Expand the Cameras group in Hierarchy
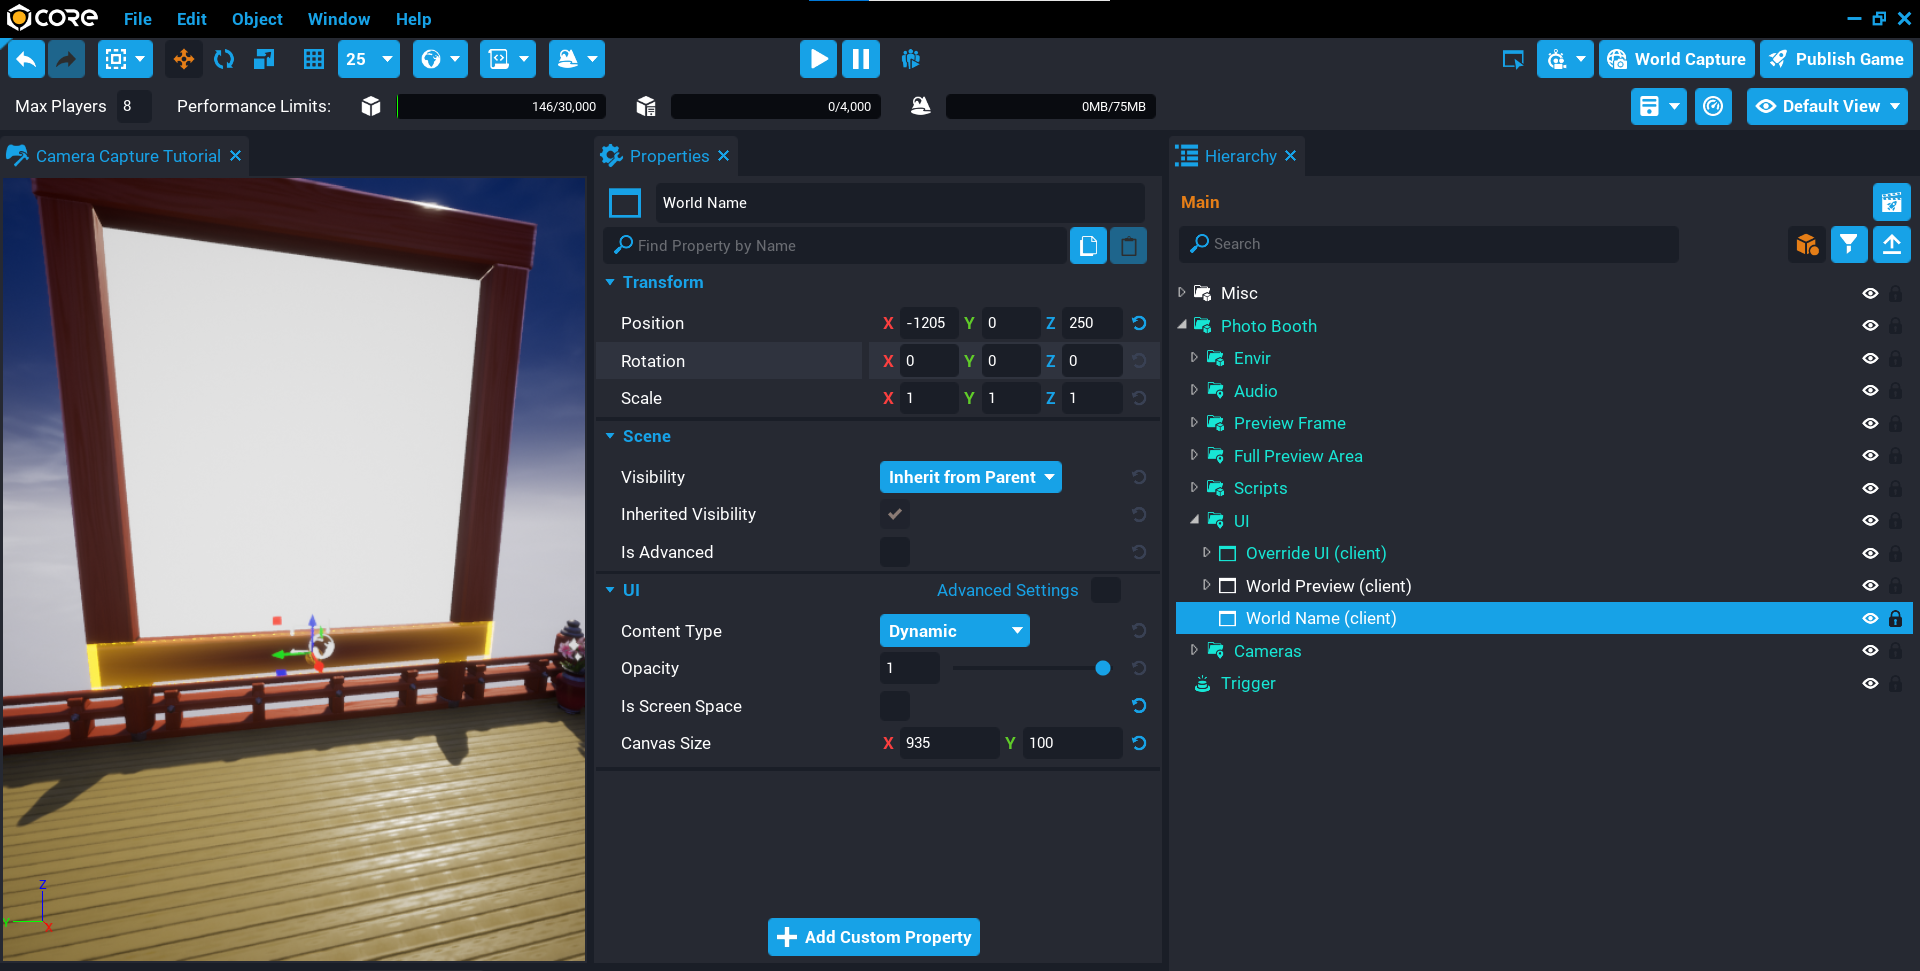Screen dimensions: 1920x971 click(1195, 650)
